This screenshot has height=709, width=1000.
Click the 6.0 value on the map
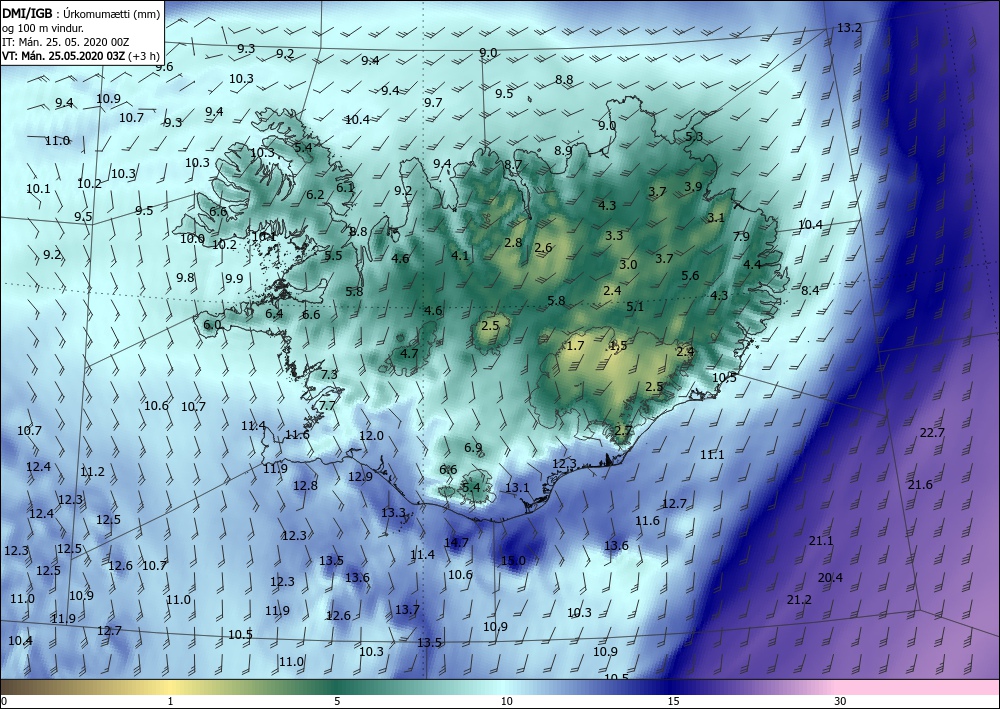click(x=212, y=325)
